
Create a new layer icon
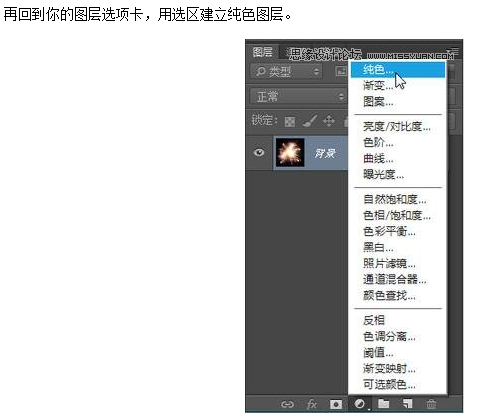[407, 404]
